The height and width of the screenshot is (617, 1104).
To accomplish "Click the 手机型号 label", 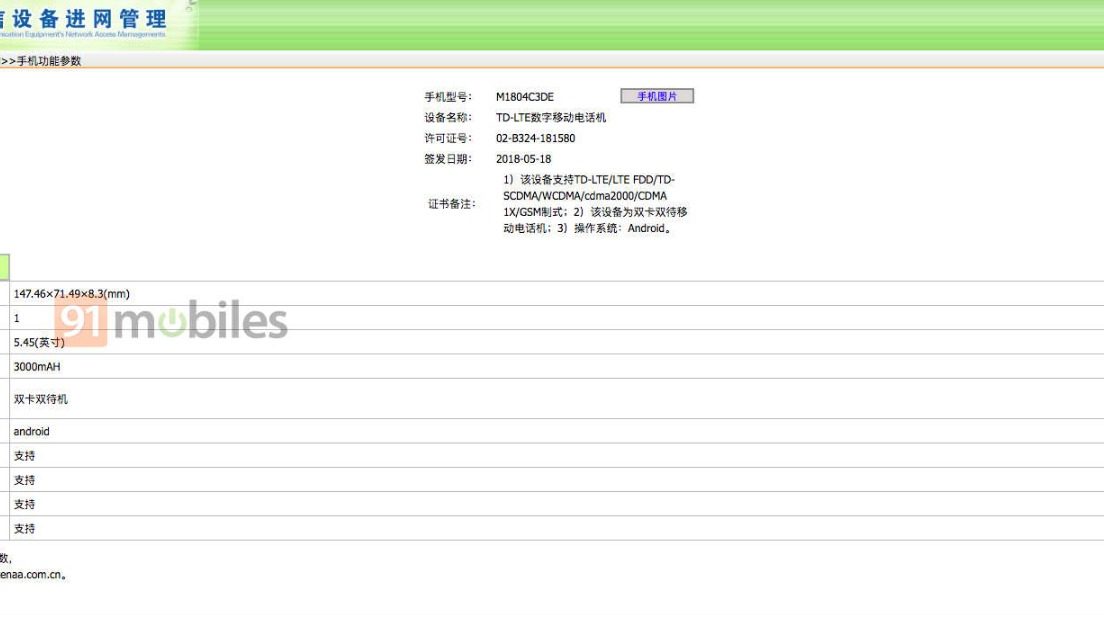I will [448, 97].
